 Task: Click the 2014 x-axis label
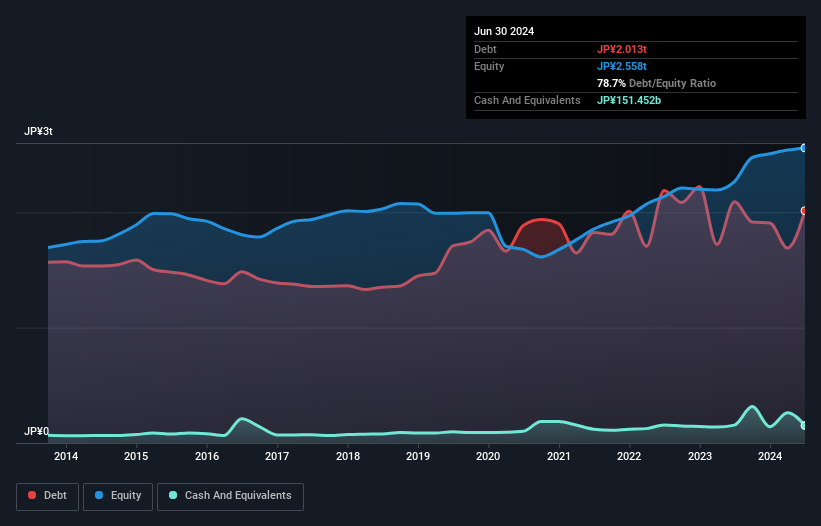(x=66, y=456)
